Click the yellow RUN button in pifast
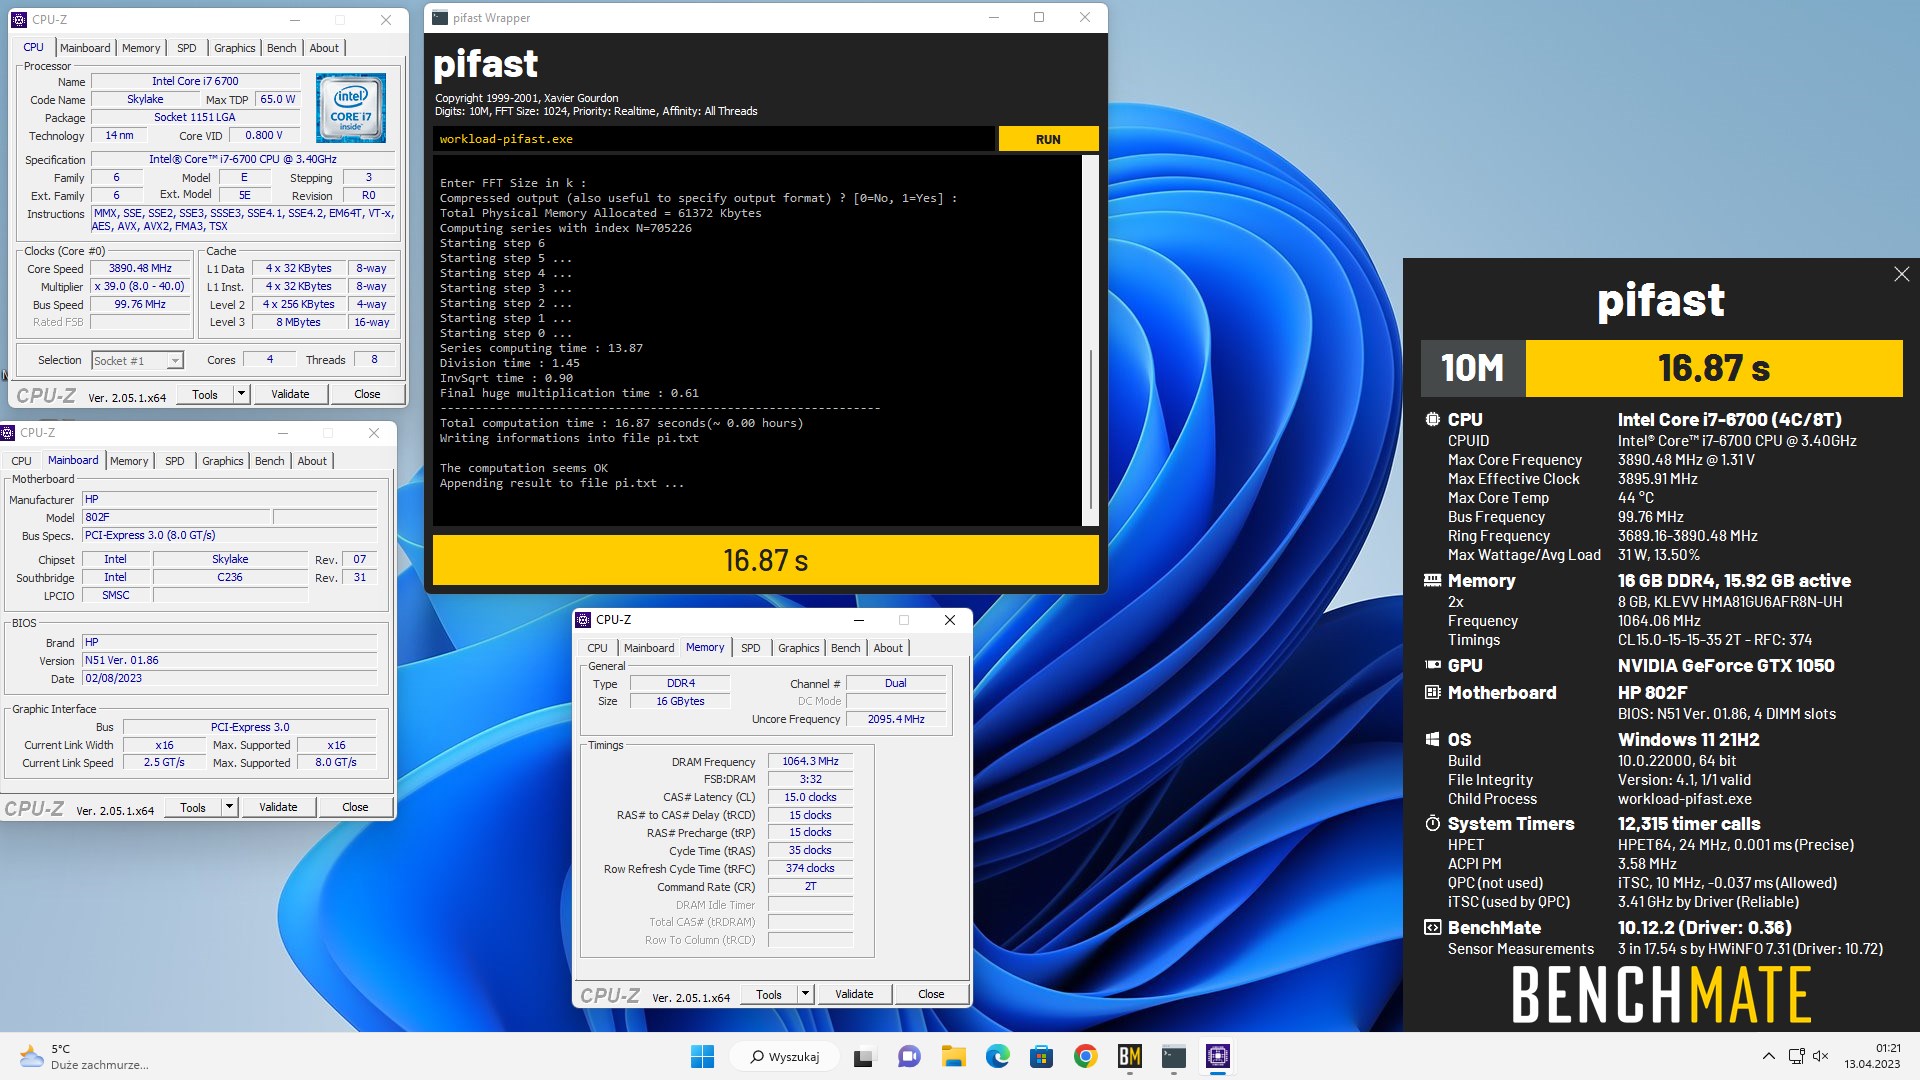1920x1080 pixels. pyautogui.click(x=1048, y=139)
